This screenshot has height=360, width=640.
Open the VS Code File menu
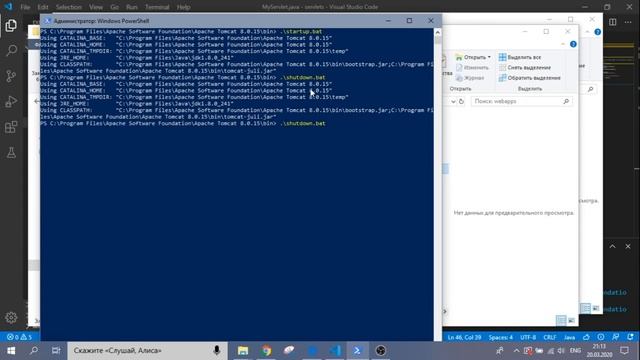point(25,7)
